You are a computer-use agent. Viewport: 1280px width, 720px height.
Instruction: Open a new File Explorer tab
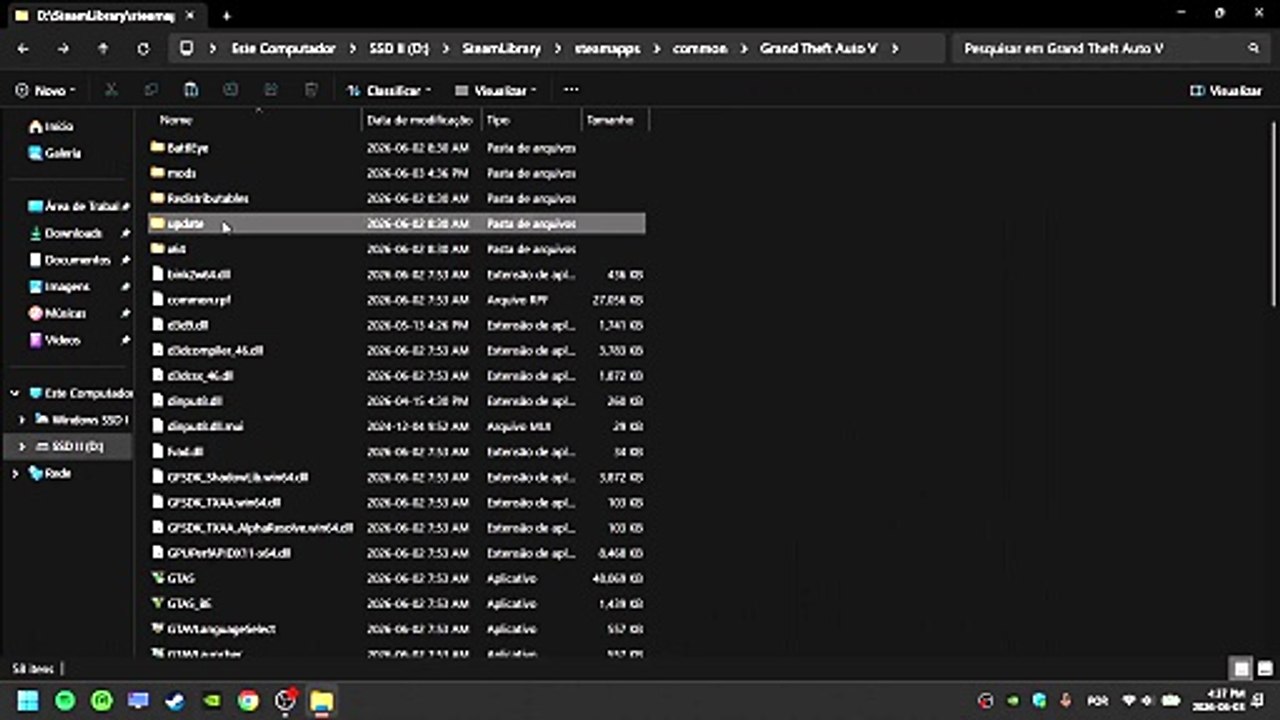227,15
